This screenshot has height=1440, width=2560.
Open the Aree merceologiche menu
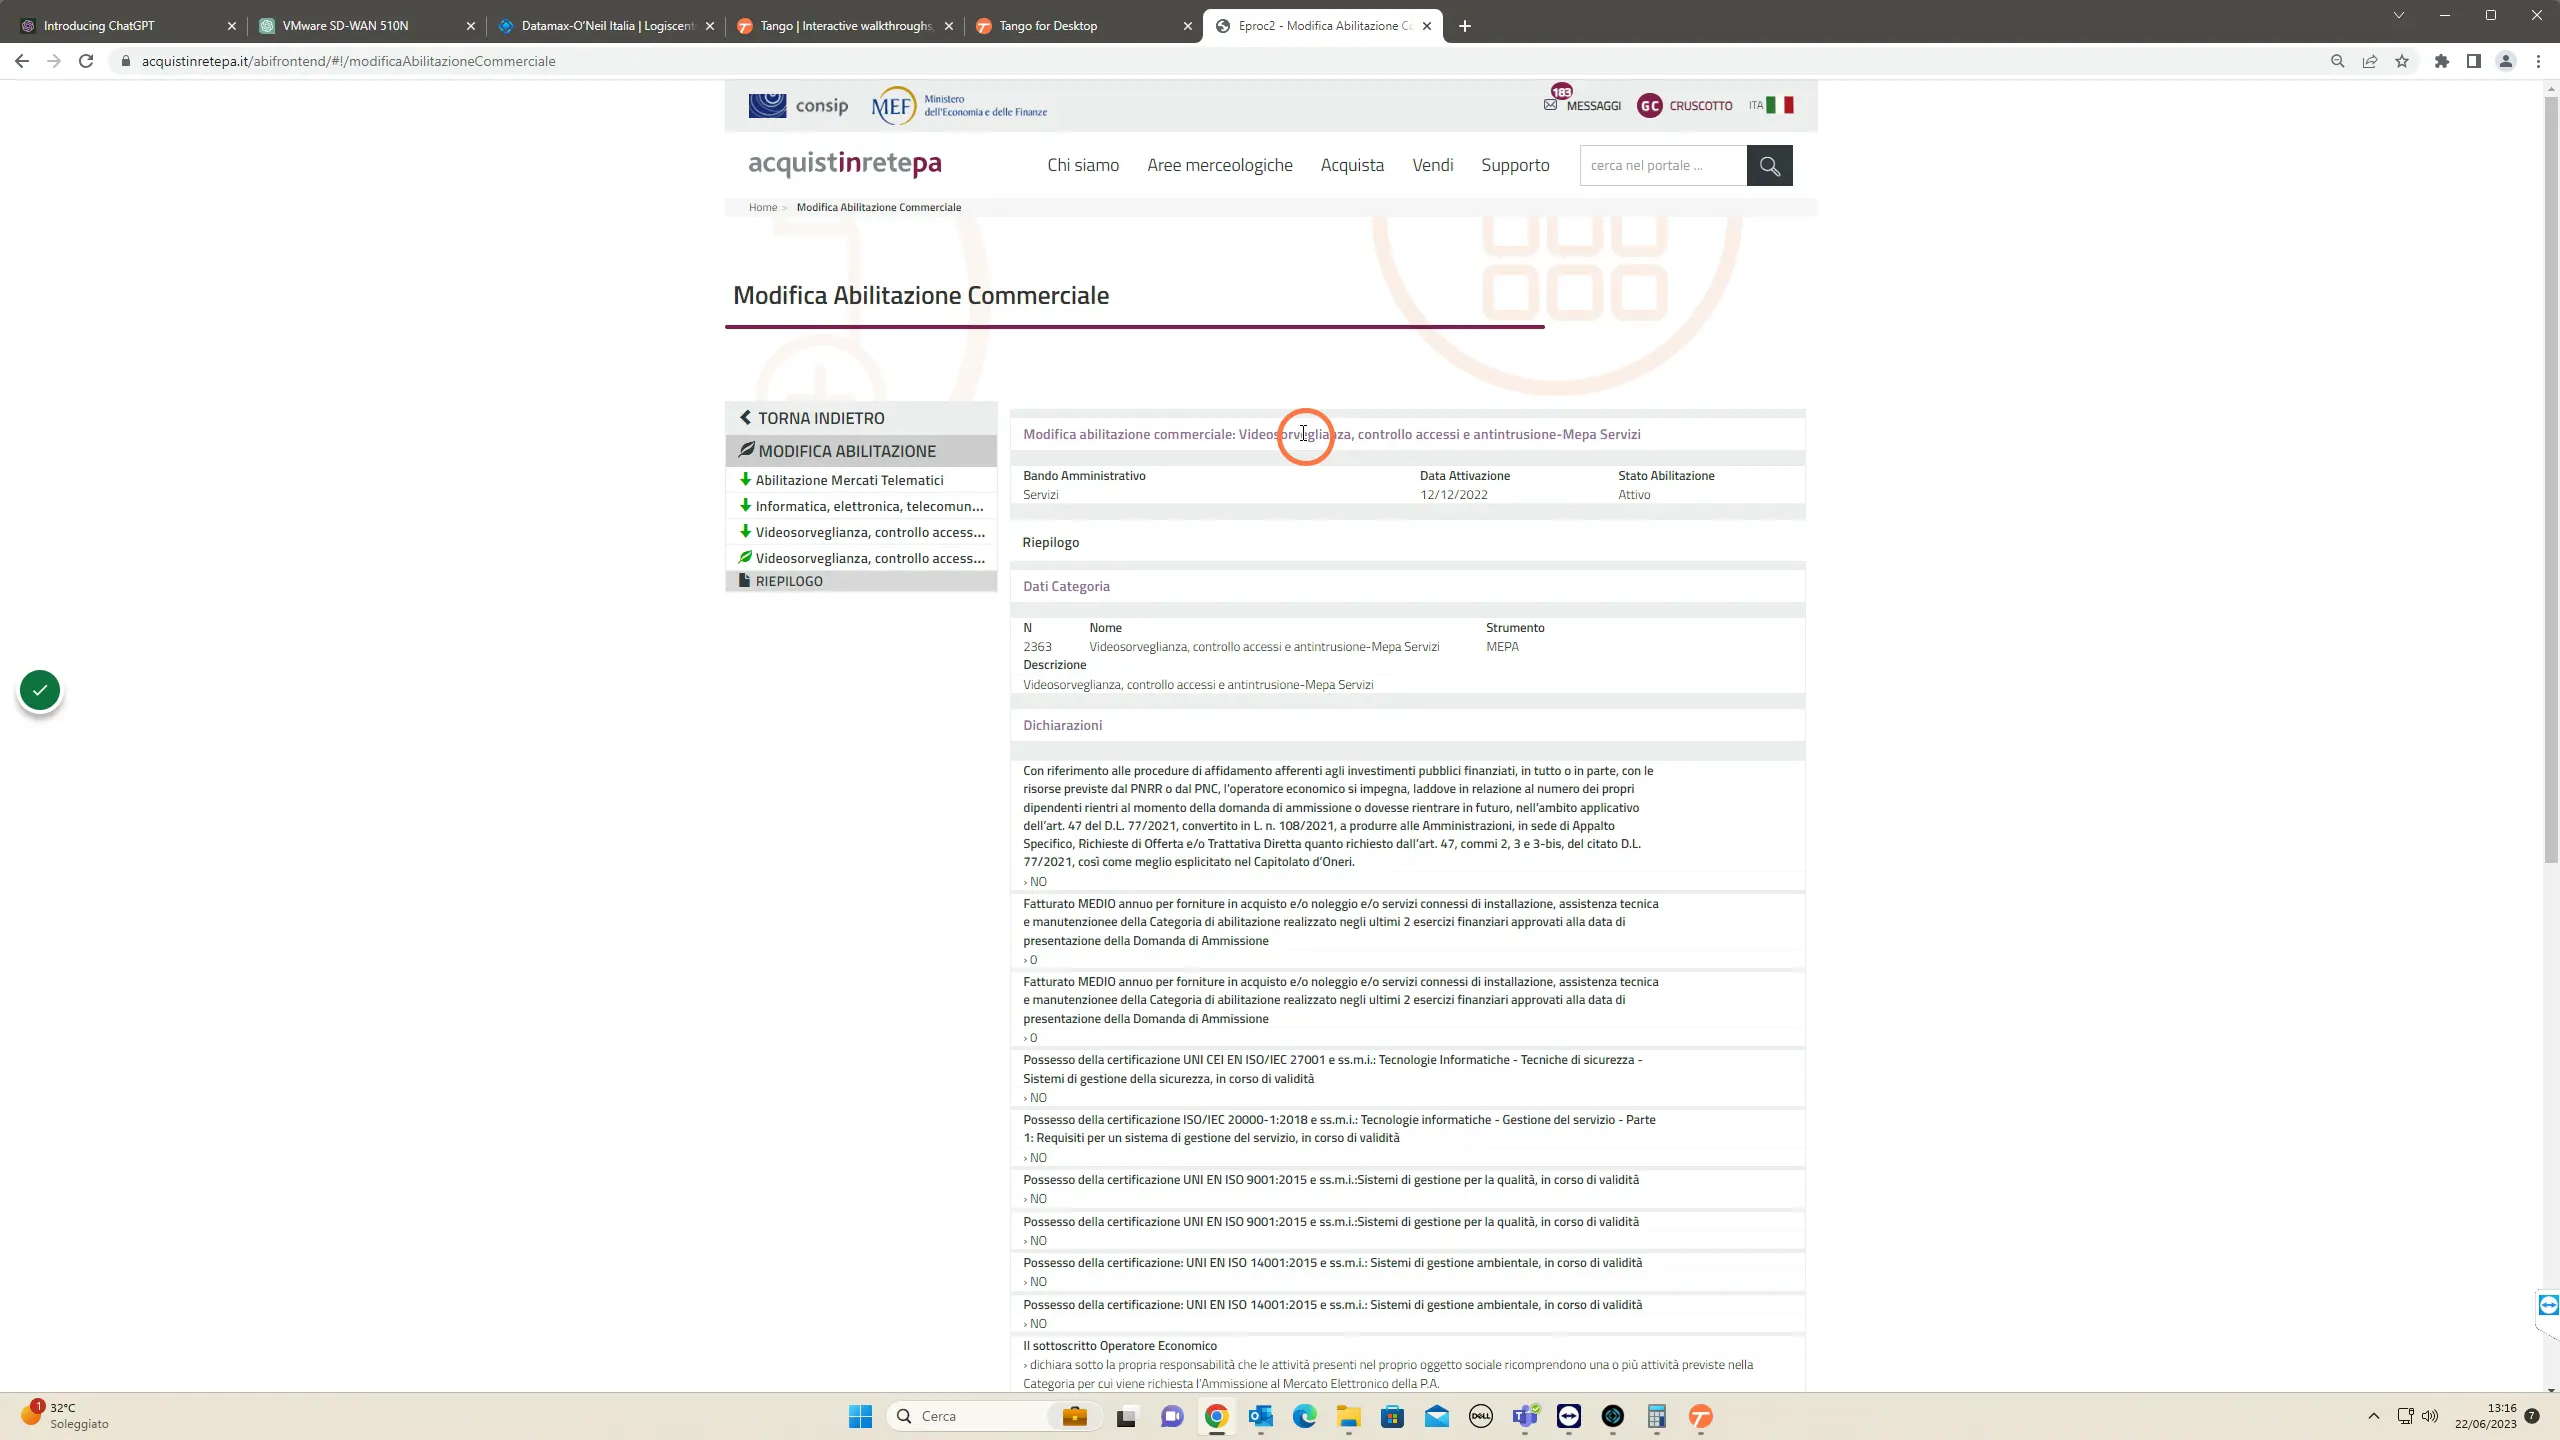pyautogui.click(x=1220, y=166)
